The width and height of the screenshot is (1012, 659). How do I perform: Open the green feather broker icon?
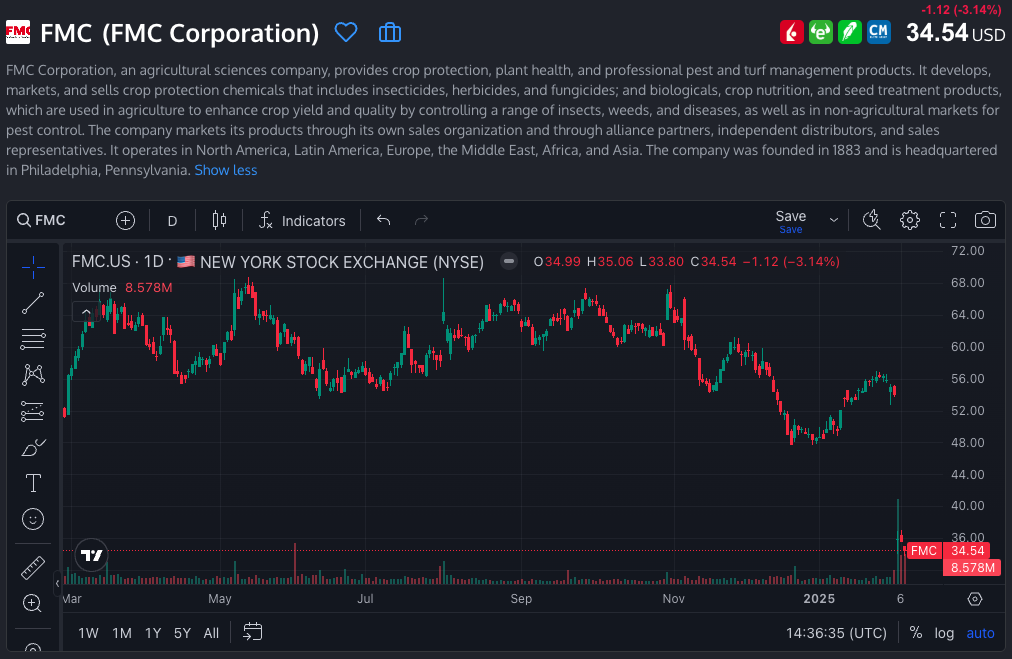click(849, 32)
